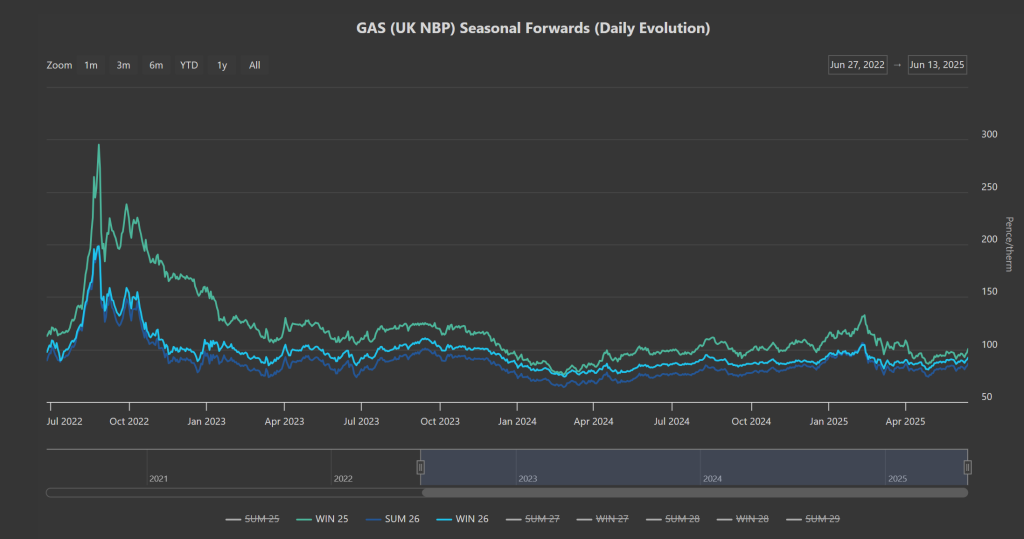Edit the Jun 27, 2022 start date

[x=857, y=65]
